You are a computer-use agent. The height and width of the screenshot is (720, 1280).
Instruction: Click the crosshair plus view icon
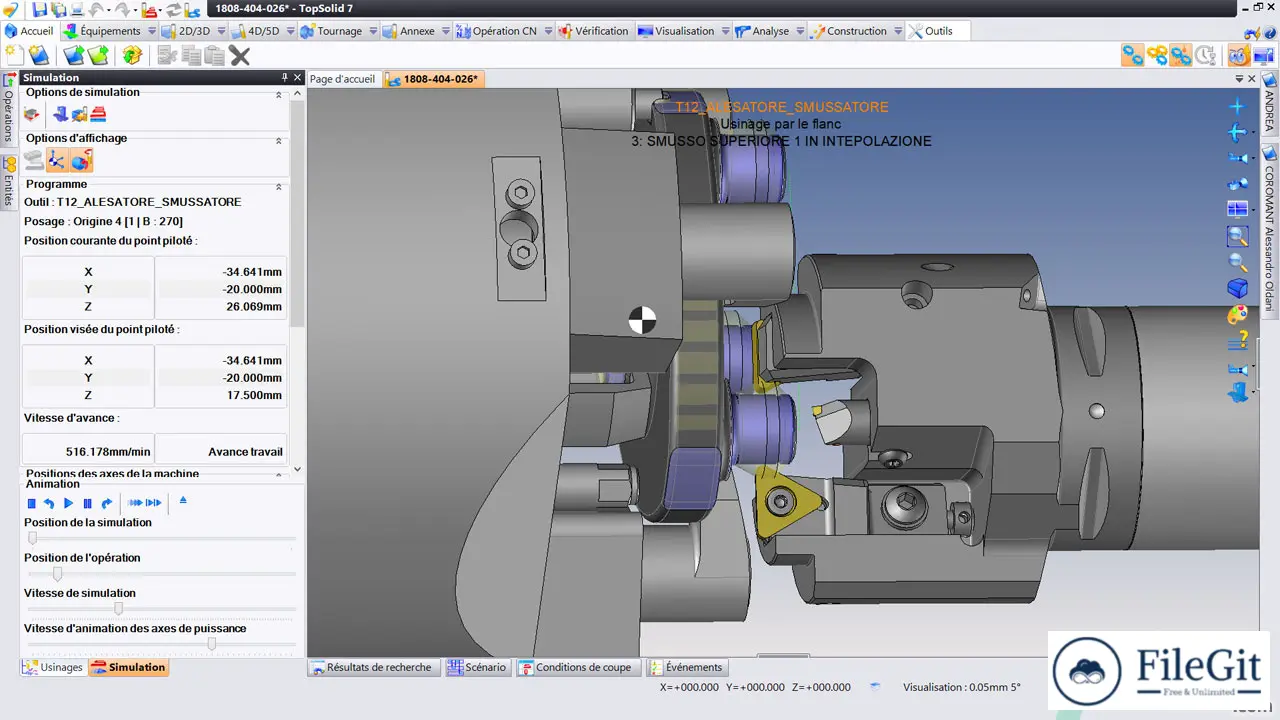(1238, 106)
